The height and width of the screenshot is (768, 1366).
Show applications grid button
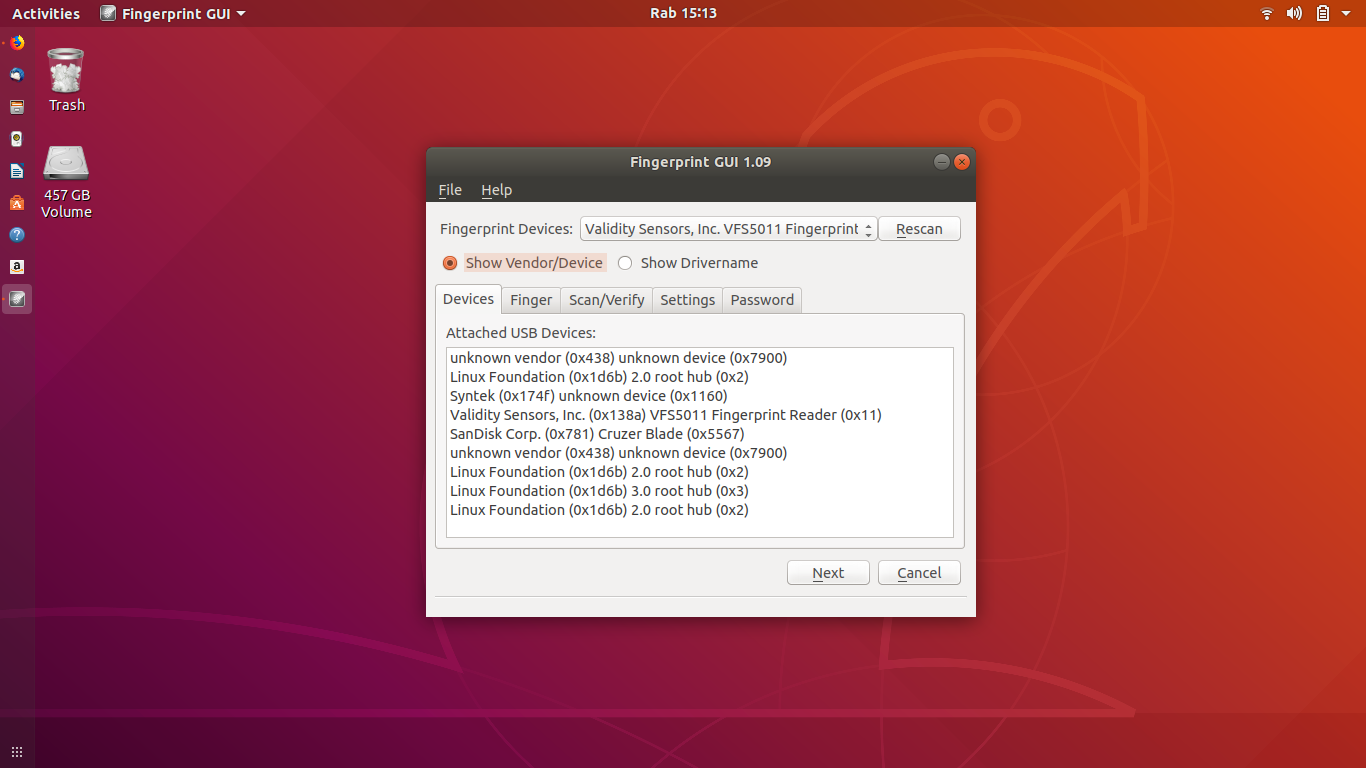pyautogui.click(x=17, y=752)
